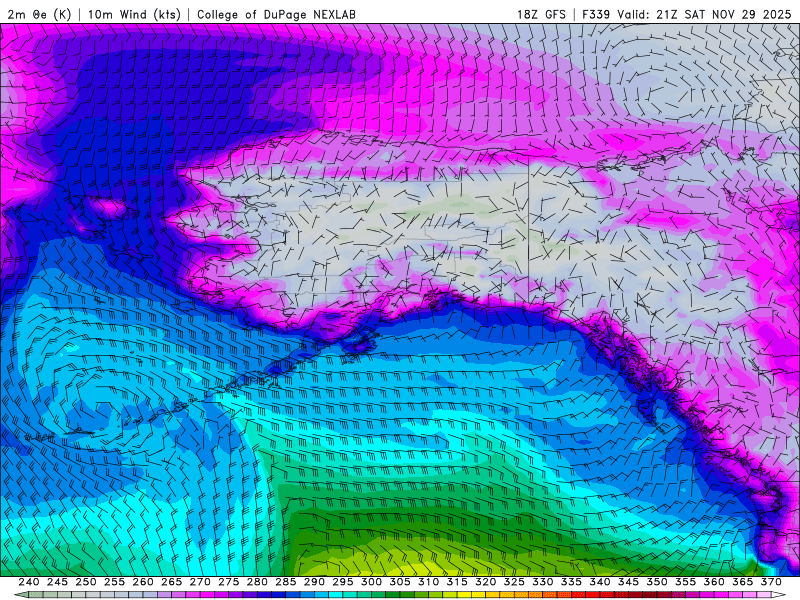The width and height of the screenshot is (800, 600).
Task: Click the 345 color scale label
Action: tap(629, 582)
